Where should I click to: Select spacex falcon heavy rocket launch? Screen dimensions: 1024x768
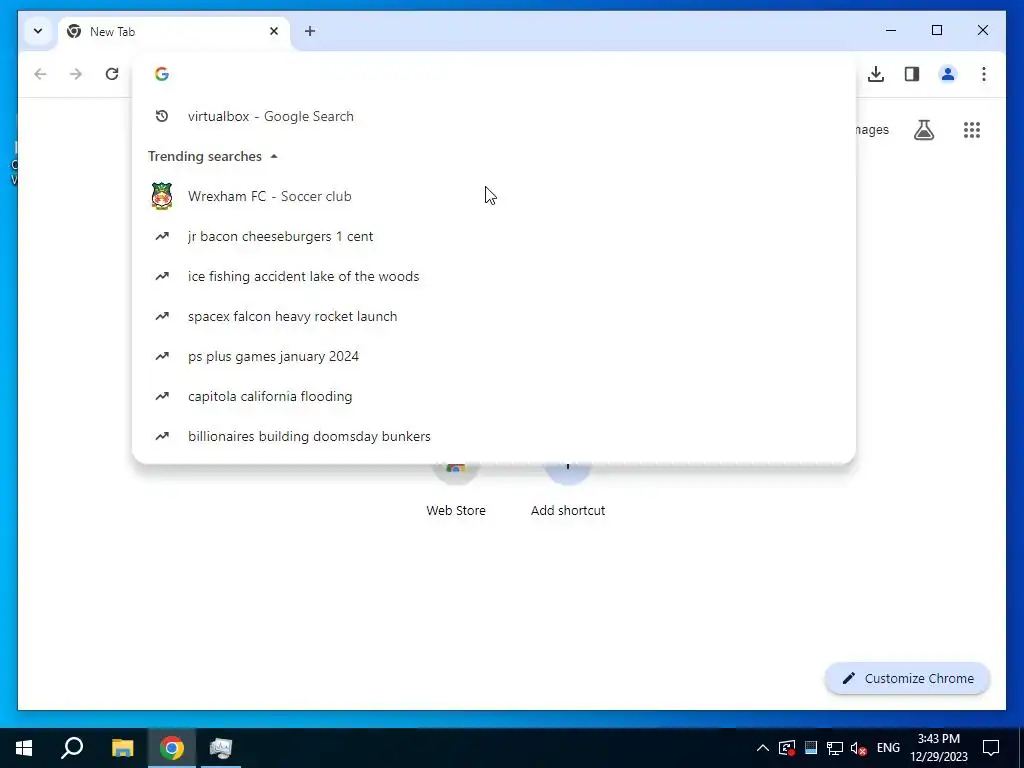pyautogui.click(x=494, y=316)
